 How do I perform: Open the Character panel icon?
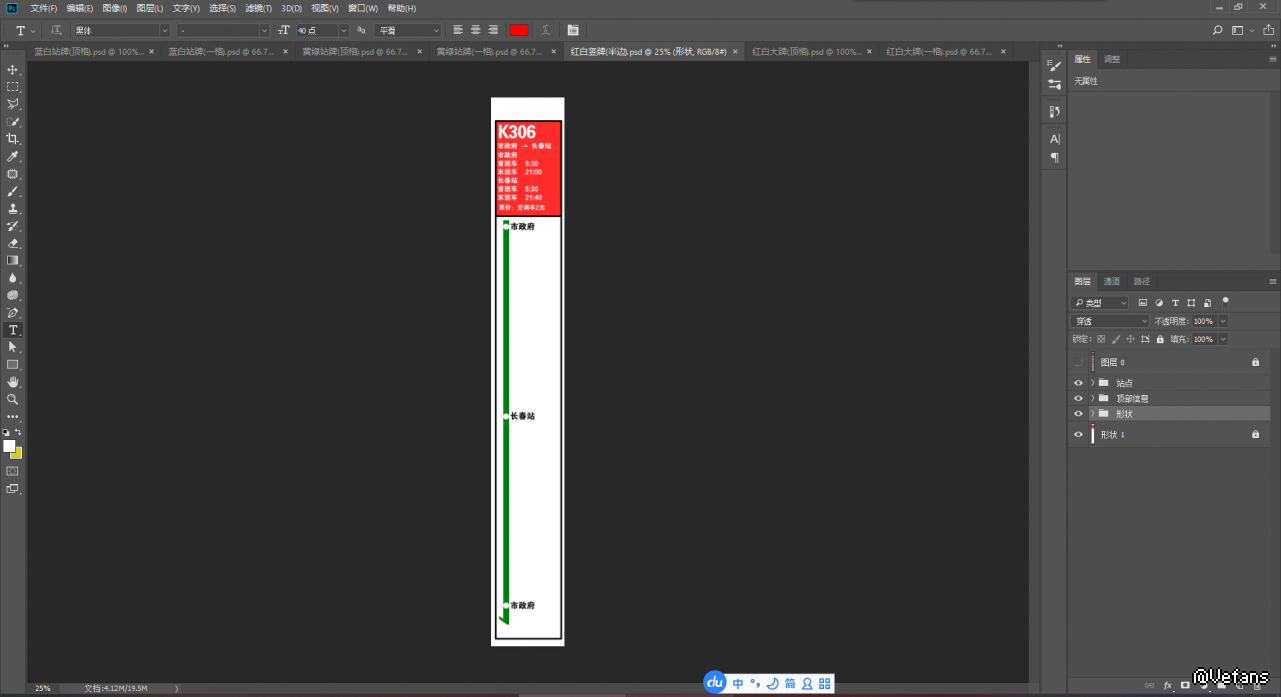tap(1054, 139)
